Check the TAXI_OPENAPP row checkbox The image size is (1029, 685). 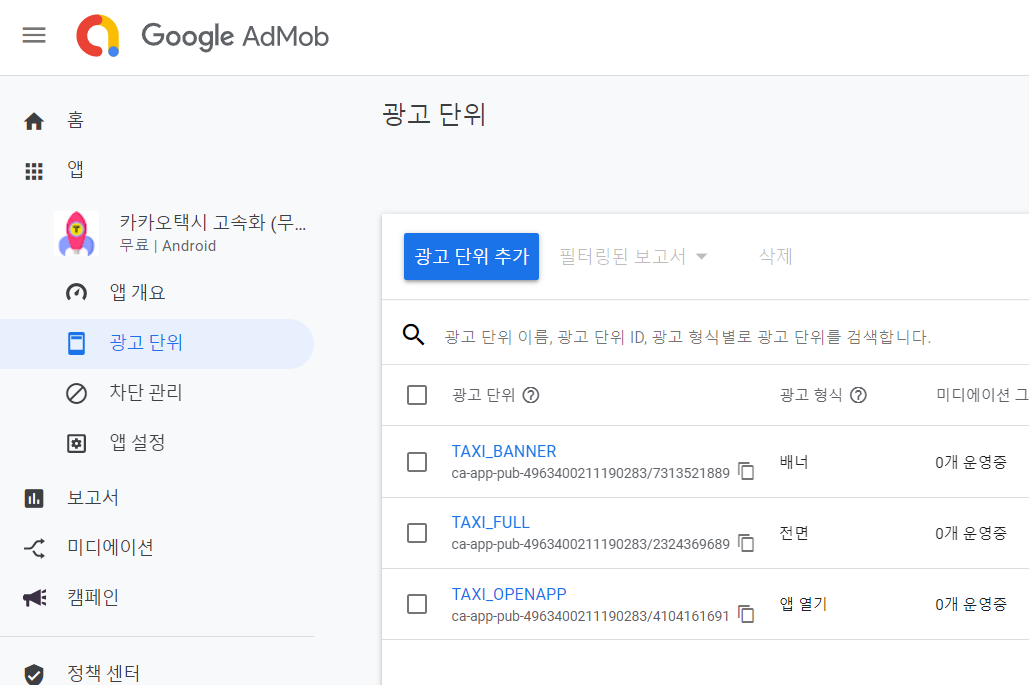pos(417,604)
